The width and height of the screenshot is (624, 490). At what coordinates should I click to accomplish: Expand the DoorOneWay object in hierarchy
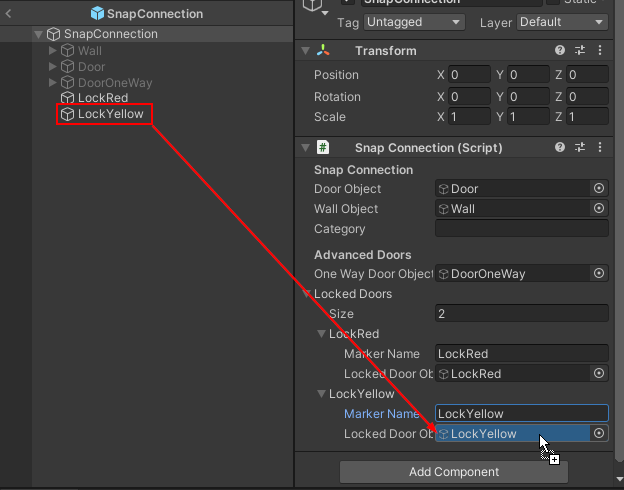pyautogui.click(x=53, y=83)
